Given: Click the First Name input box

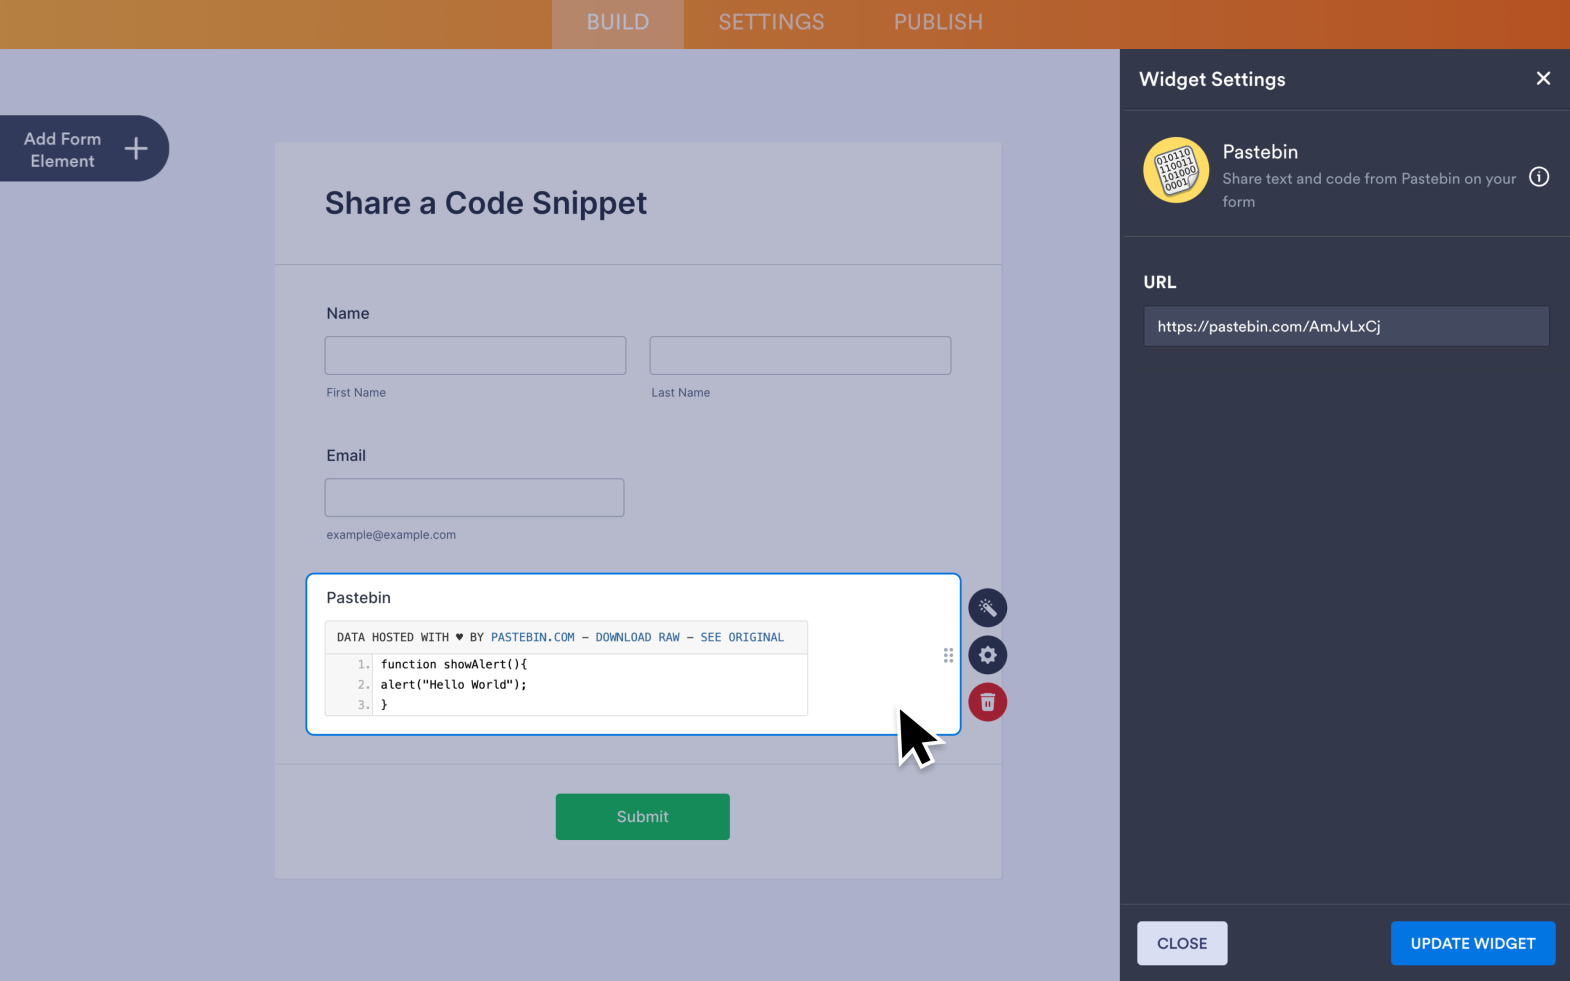Looking at the screenshot, I should point(475,355).
